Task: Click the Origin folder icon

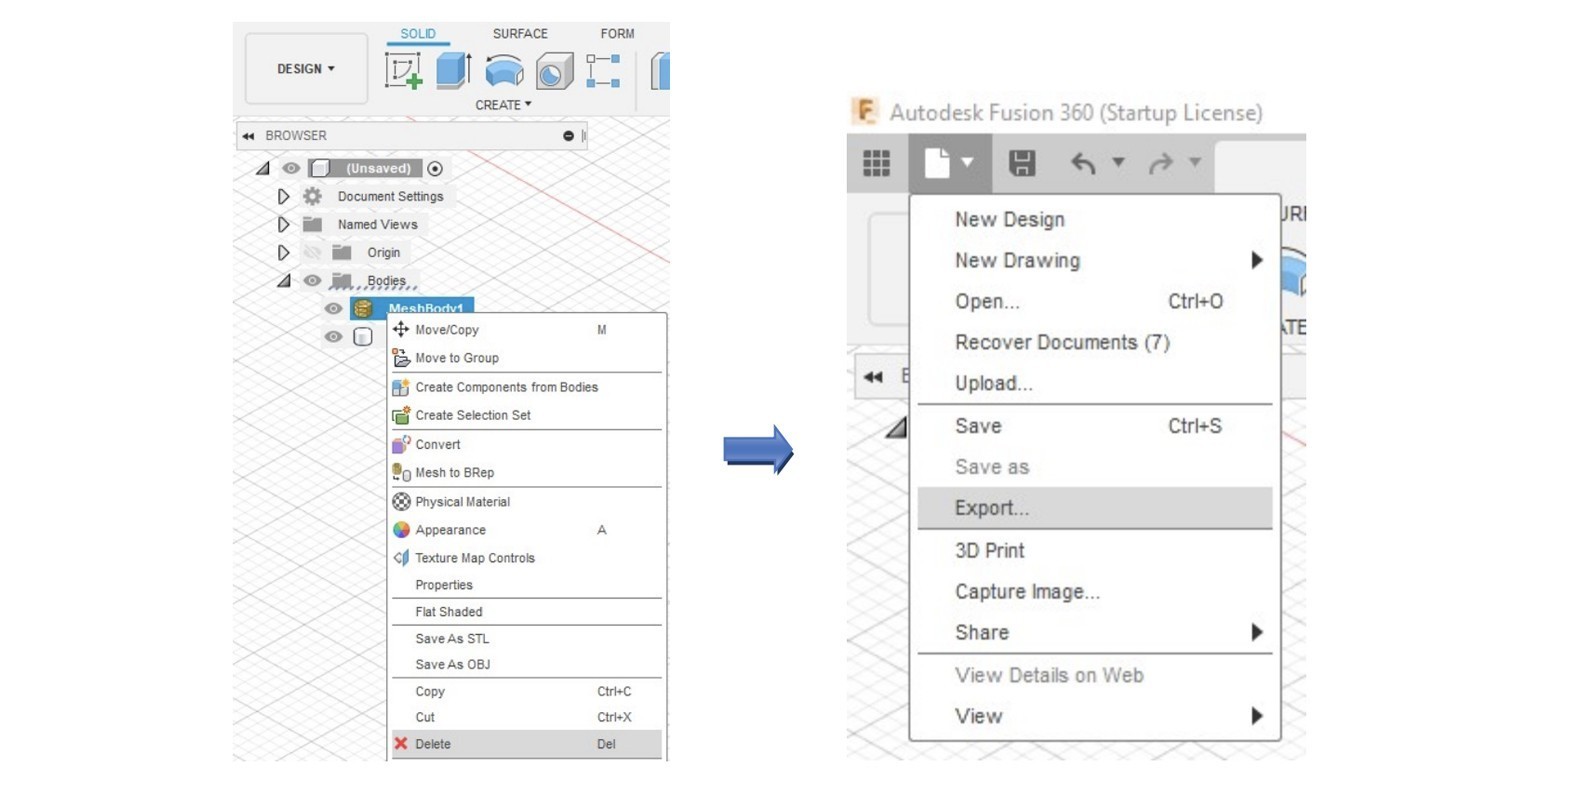Action: pos(342,252)
